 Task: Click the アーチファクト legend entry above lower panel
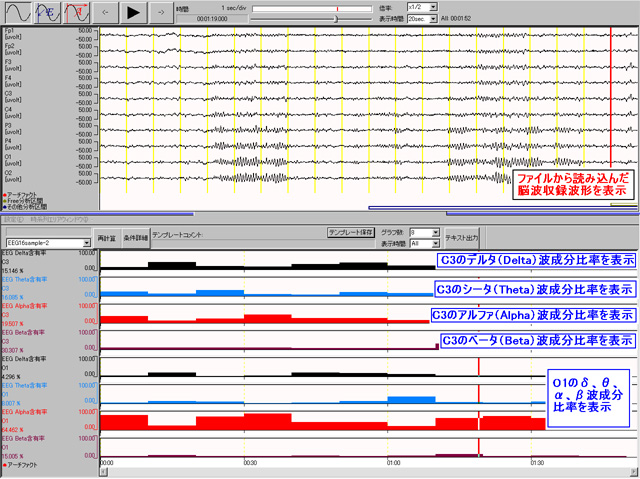[x=21, y=195]
